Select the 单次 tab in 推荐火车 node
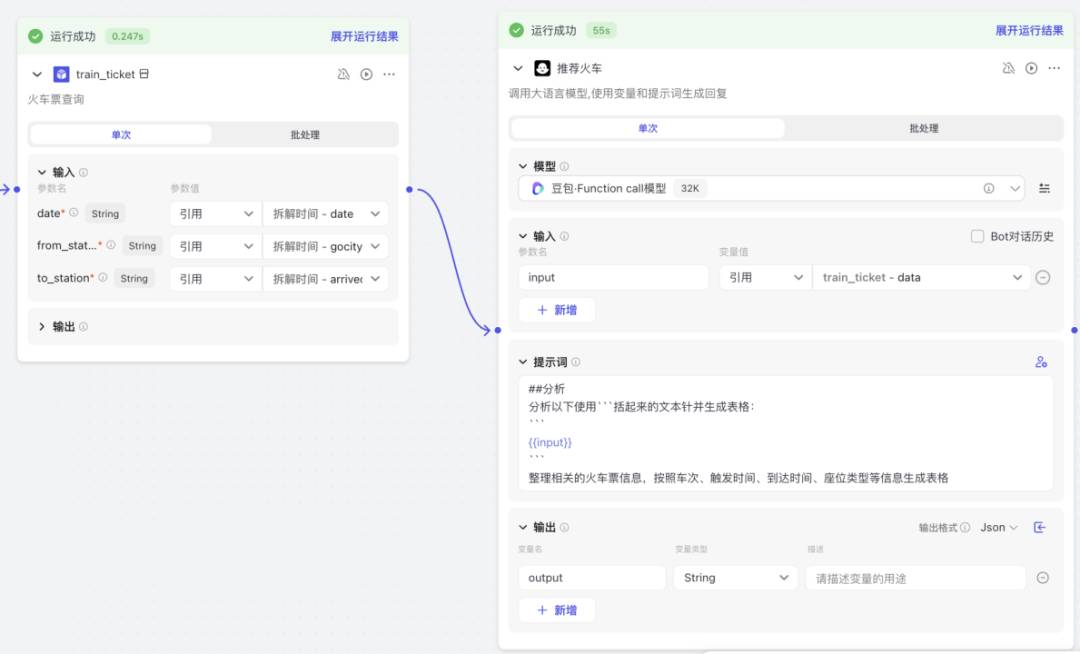Image resolution: width=1080 pixels, height=654 pixels. tap(648, 128)
